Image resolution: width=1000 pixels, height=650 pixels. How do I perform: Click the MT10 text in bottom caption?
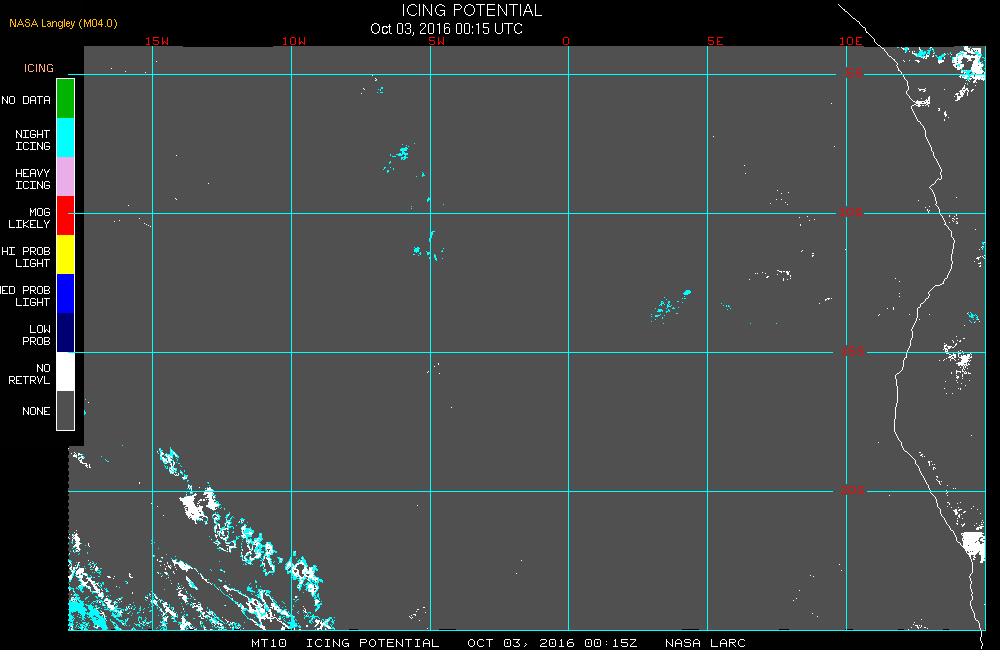[x=268, y=643]
